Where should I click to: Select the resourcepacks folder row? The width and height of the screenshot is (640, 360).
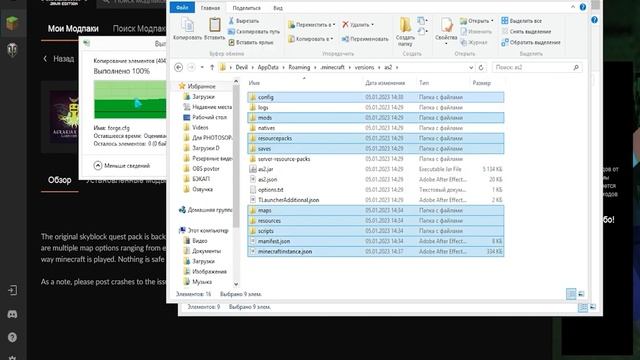pos(376,138)
